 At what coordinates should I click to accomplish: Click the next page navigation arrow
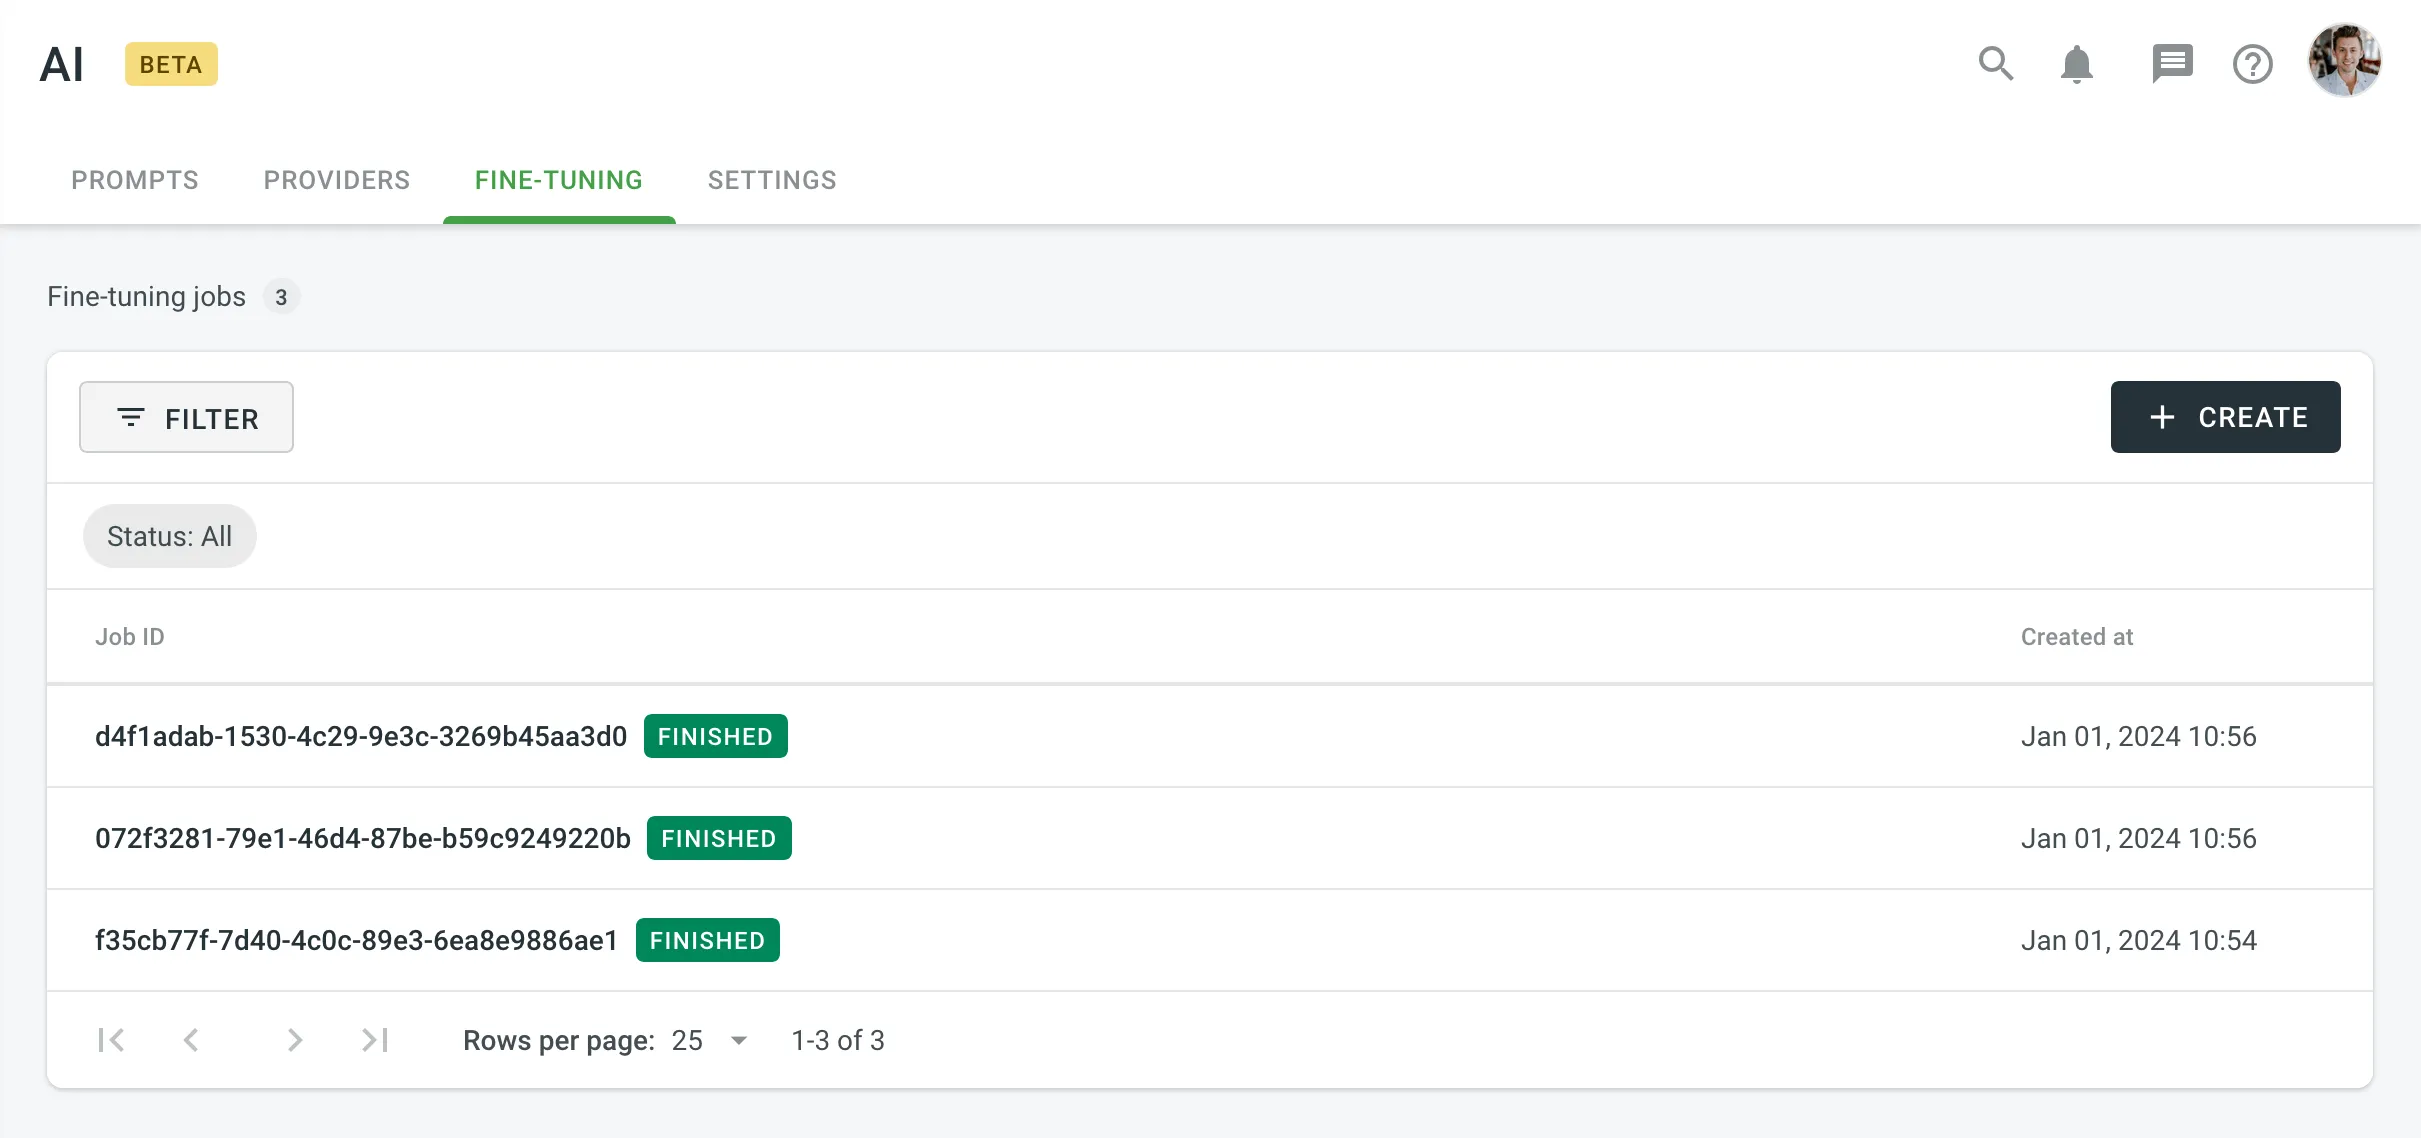tap(292, 1039)
